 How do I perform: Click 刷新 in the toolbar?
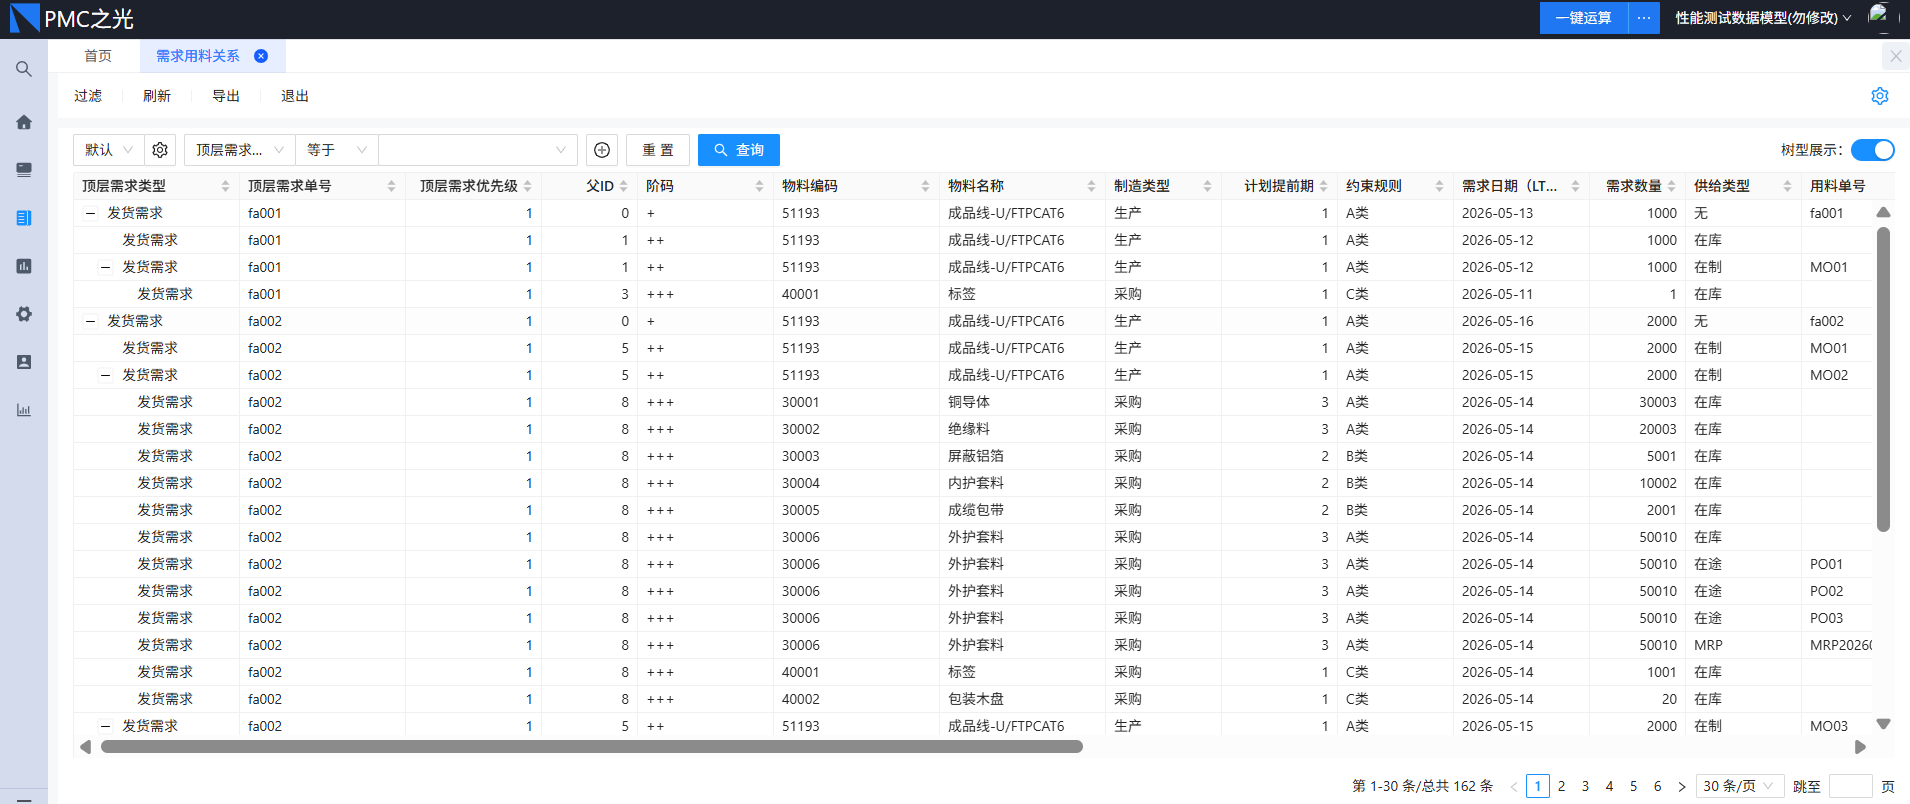(157, 96)
